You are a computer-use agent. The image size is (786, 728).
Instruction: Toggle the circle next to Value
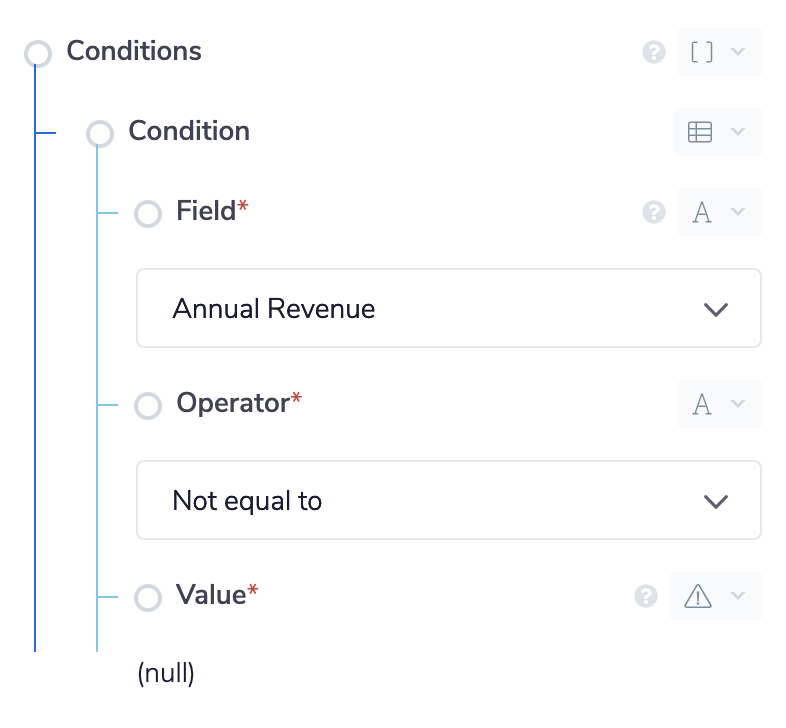tap(148, 598)
